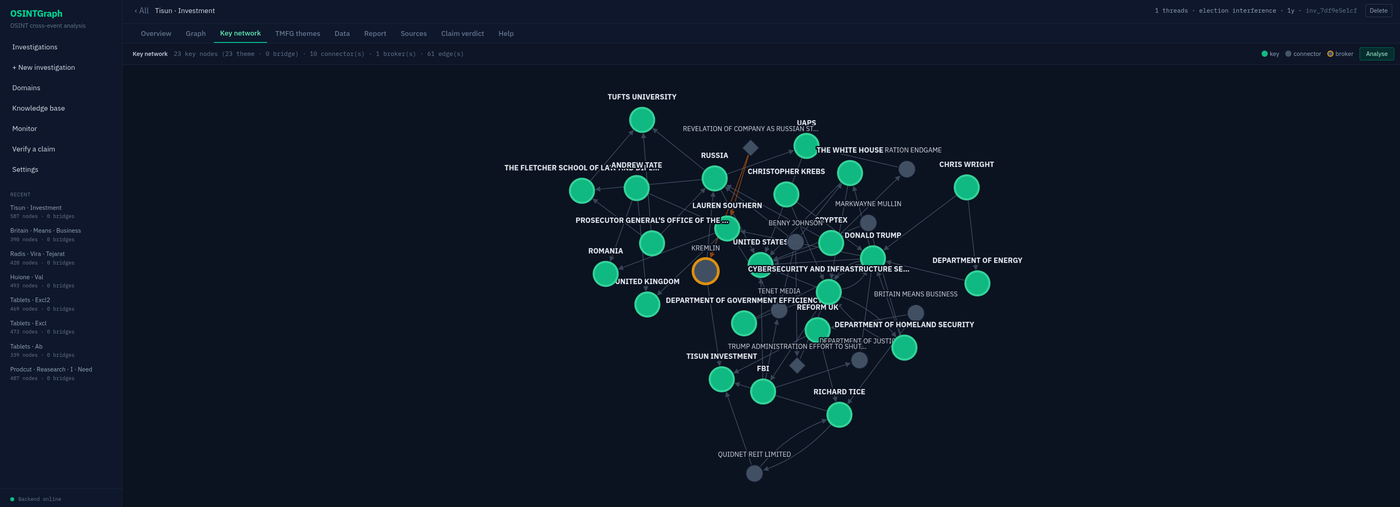
Task: Switch to the Graph tab
Action: click(x=196, y=33)
